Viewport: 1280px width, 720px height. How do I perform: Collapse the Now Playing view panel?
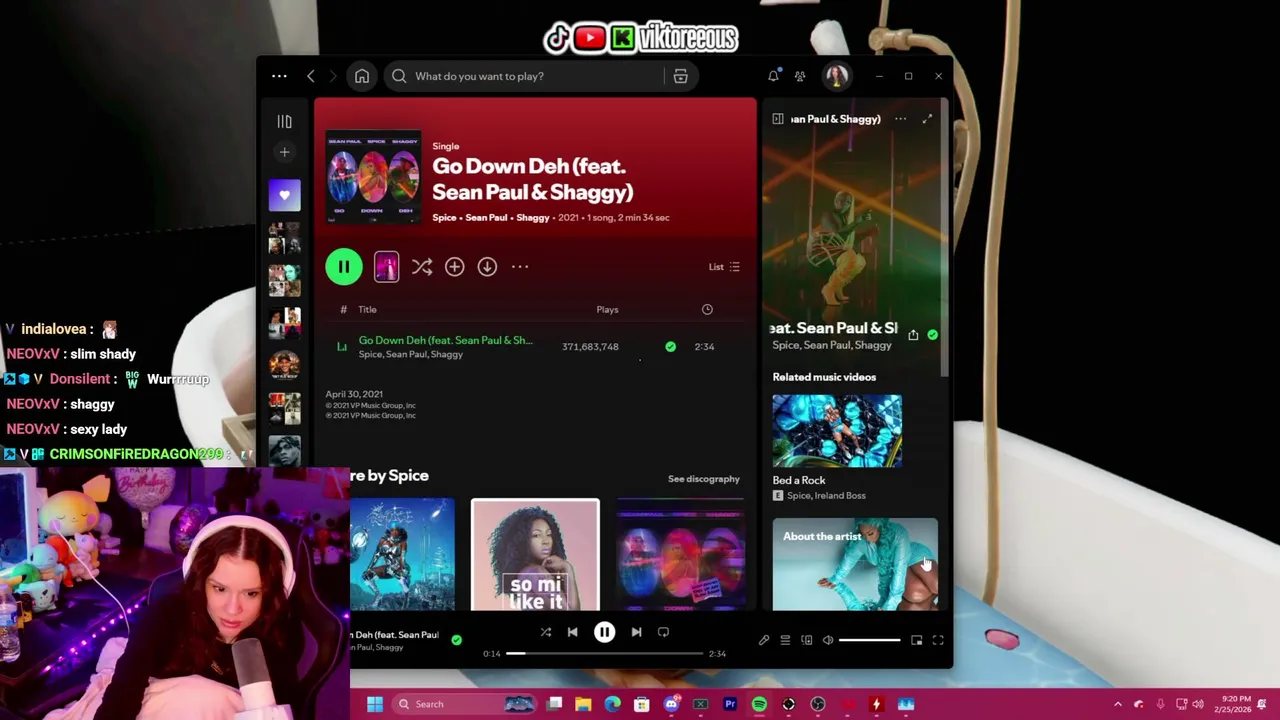pyautogui.click(x=778, y=119)
